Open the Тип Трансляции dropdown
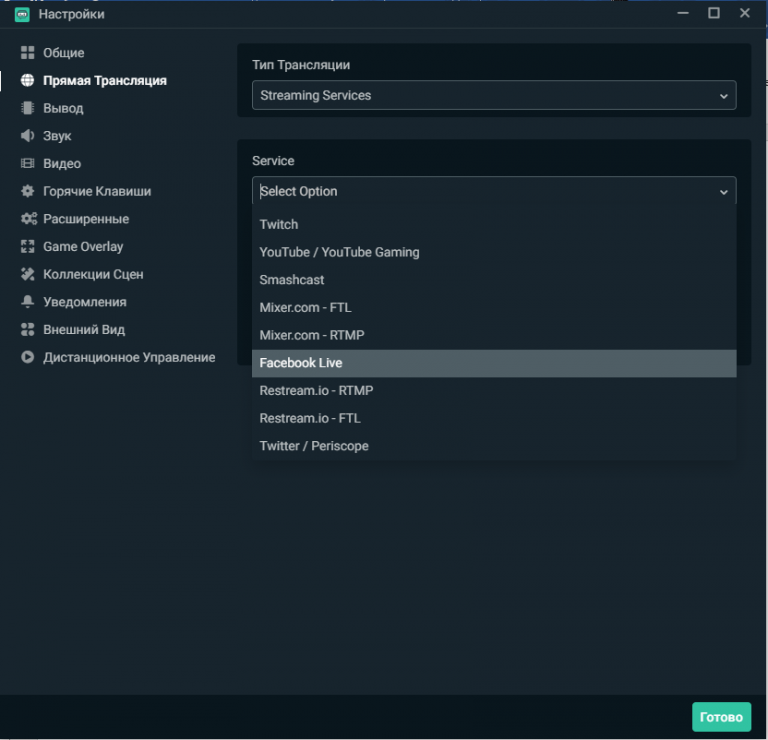The height and width of the screenshot is (740, 768). (x=493, y=96)
